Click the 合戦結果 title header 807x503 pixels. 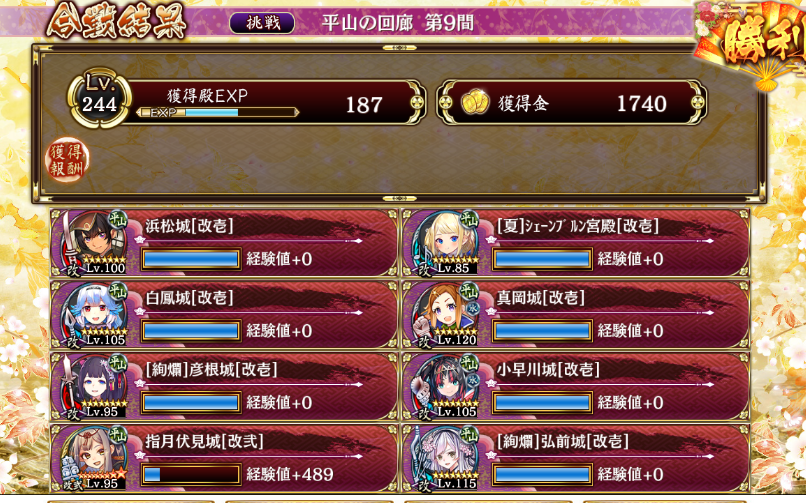pos(116,23)
